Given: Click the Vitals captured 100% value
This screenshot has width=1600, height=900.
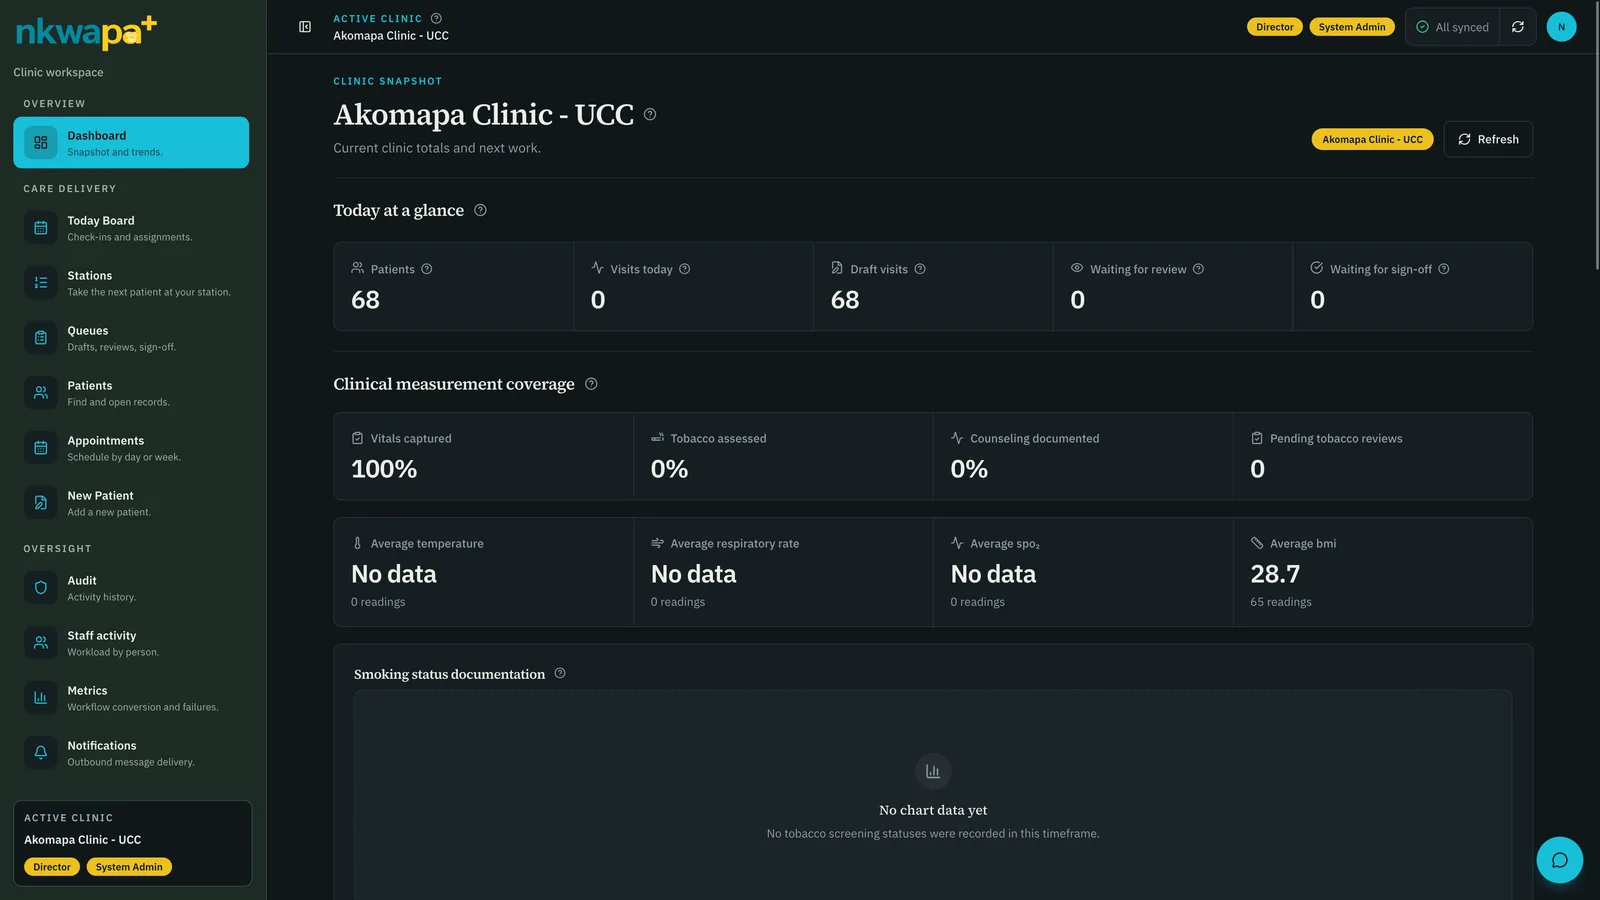Looking at the screenshot, I should pyautogui.click(x=384, y=469).
